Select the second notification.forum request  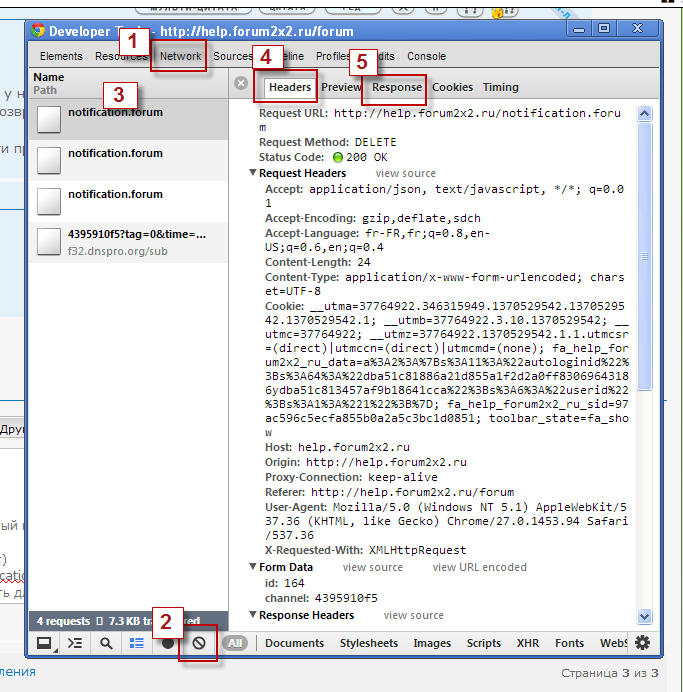pyautogui.click(x=128, y=160)
